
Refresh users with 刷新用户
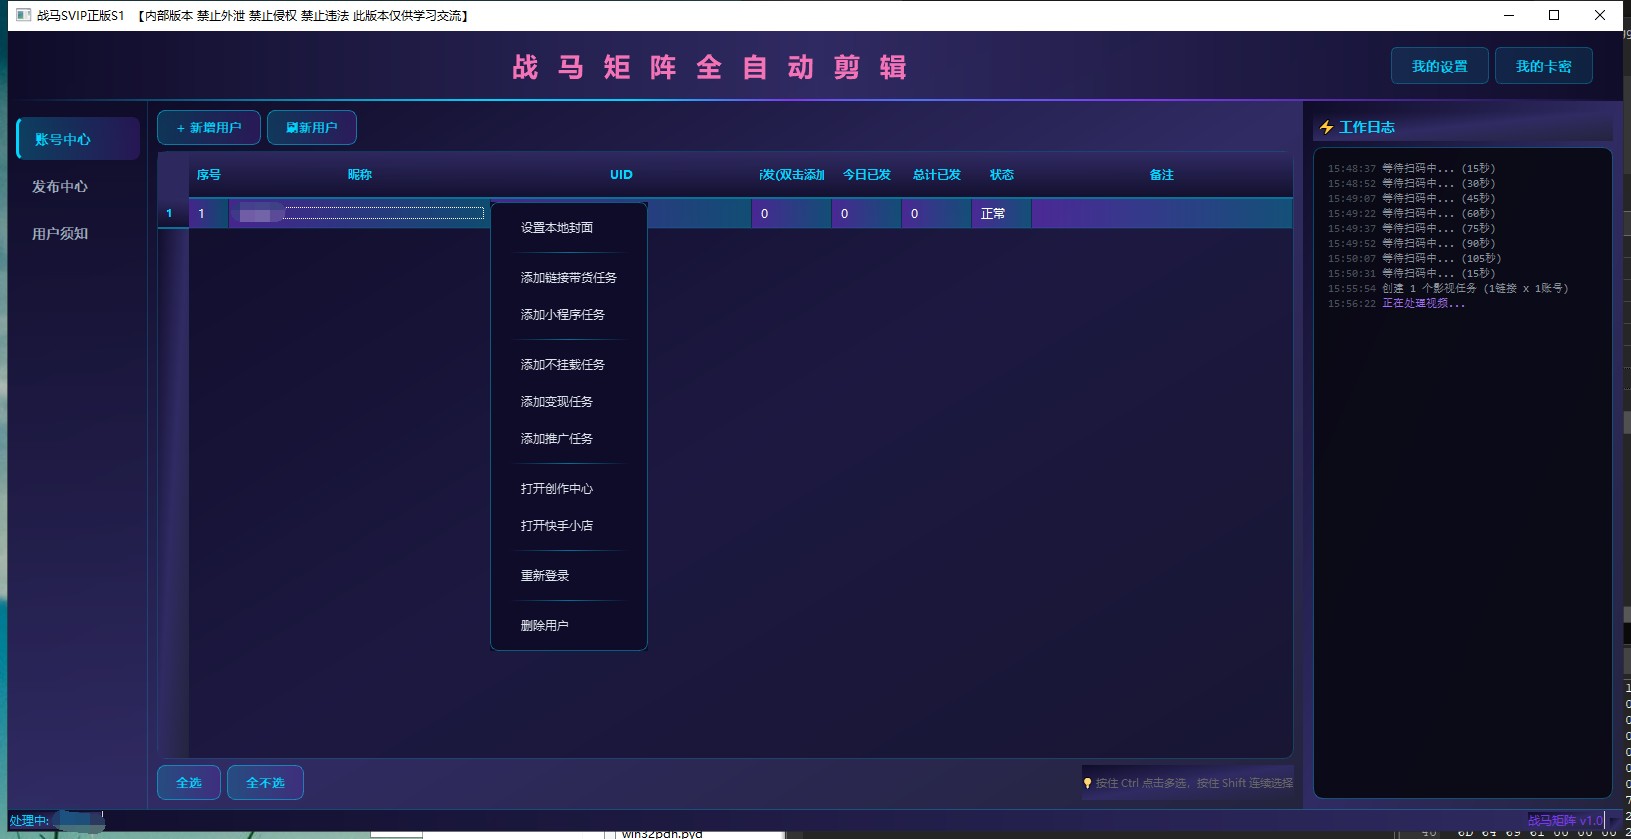point(311,128)
